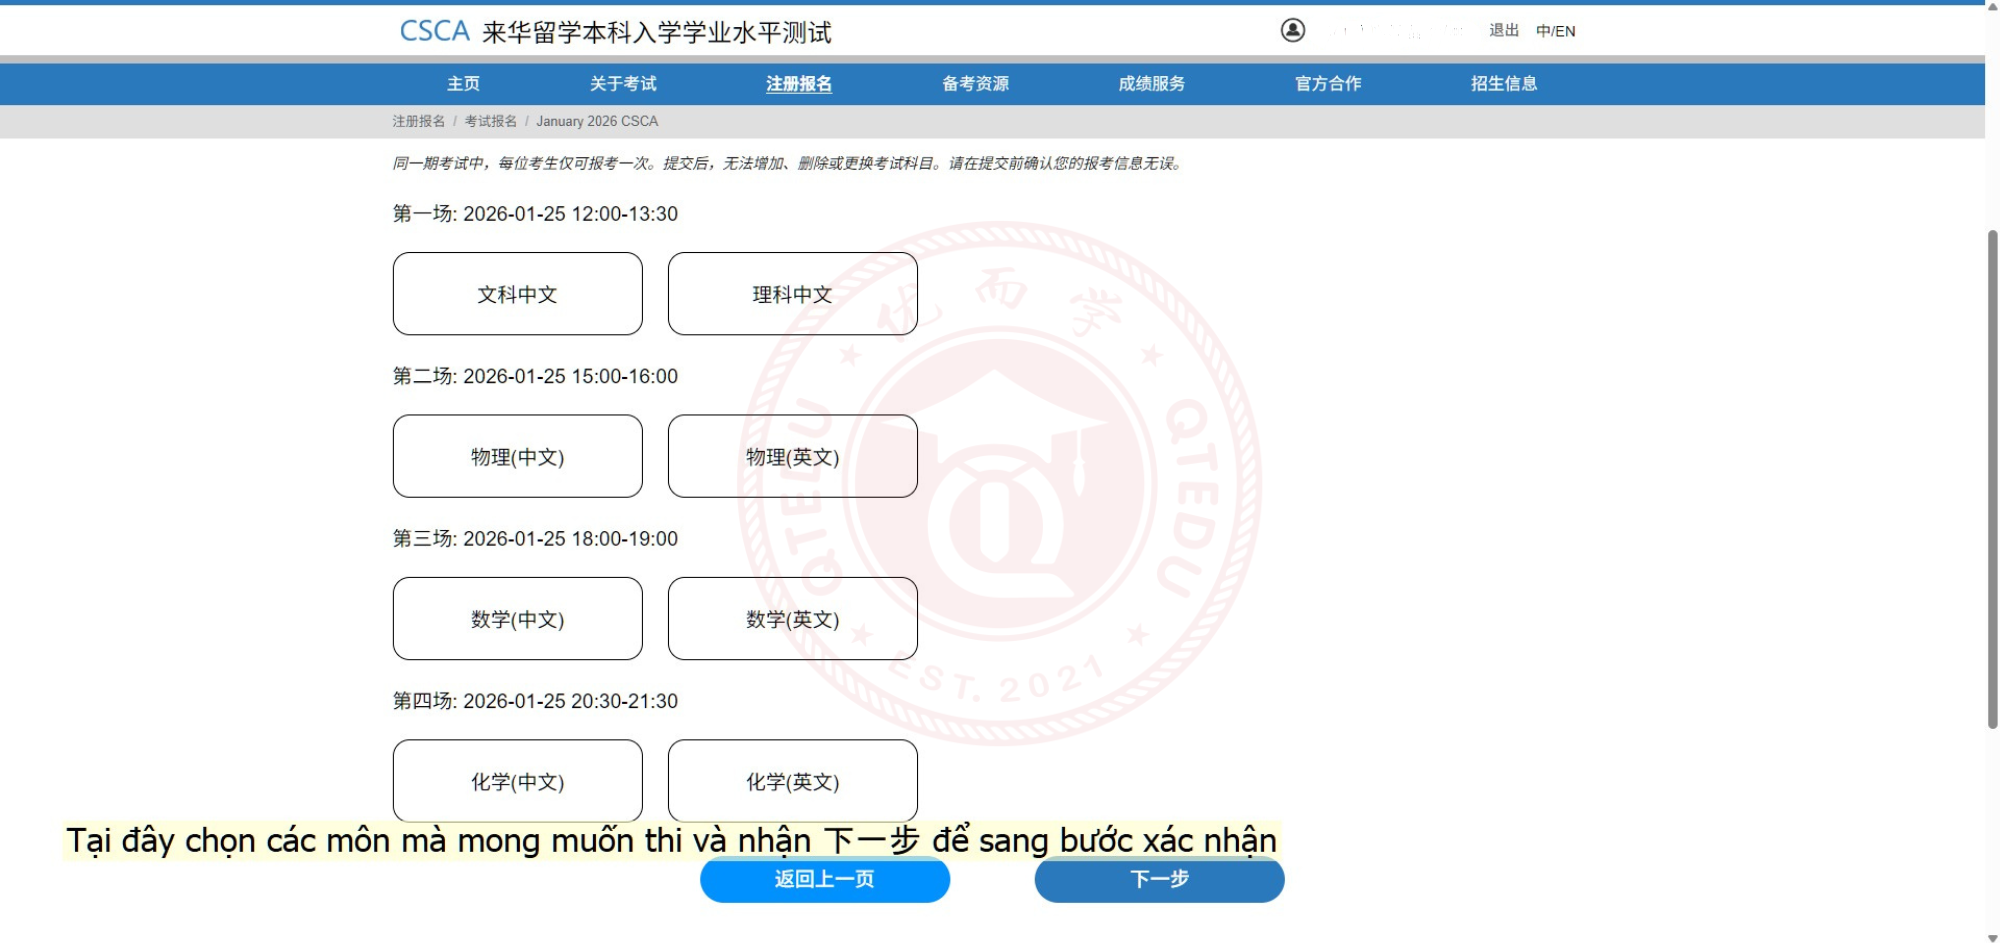Viewport: 2000px width, 943px height.
Task: Select the 理科中文 subject option
Action: (792, 294)
